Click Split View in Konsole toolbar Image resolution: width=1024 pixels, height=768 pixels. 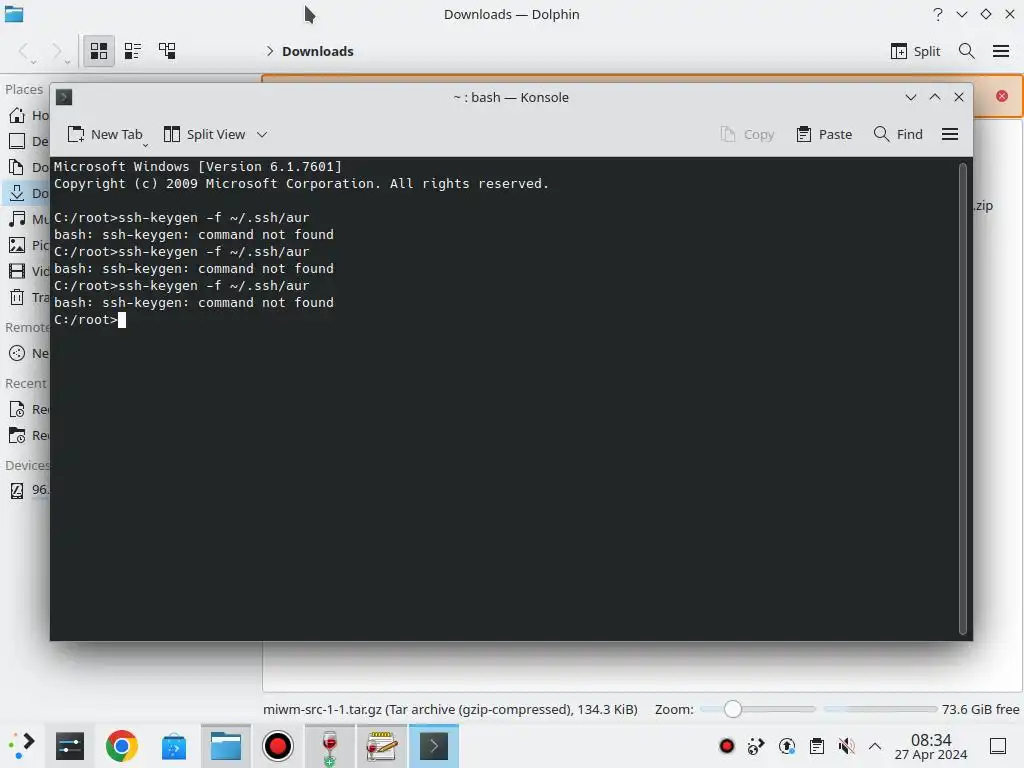[x=204, y=135]
